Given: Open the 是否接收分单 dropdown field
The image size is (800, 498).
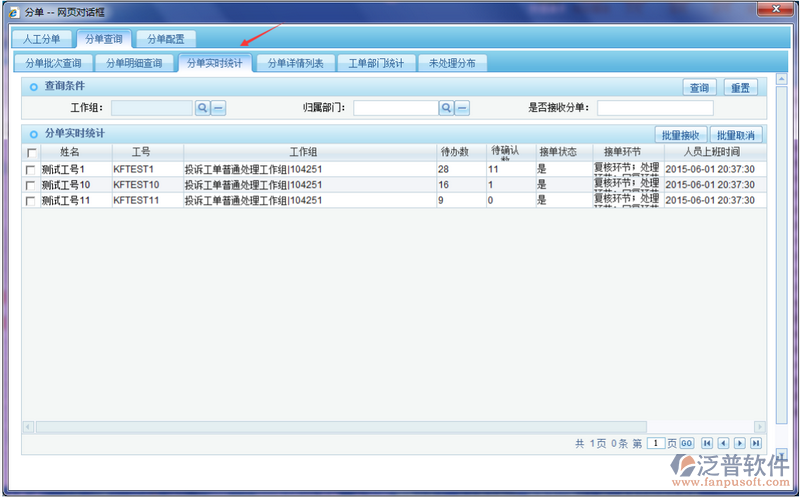Looking at the screenshot, I should point(655,108).
